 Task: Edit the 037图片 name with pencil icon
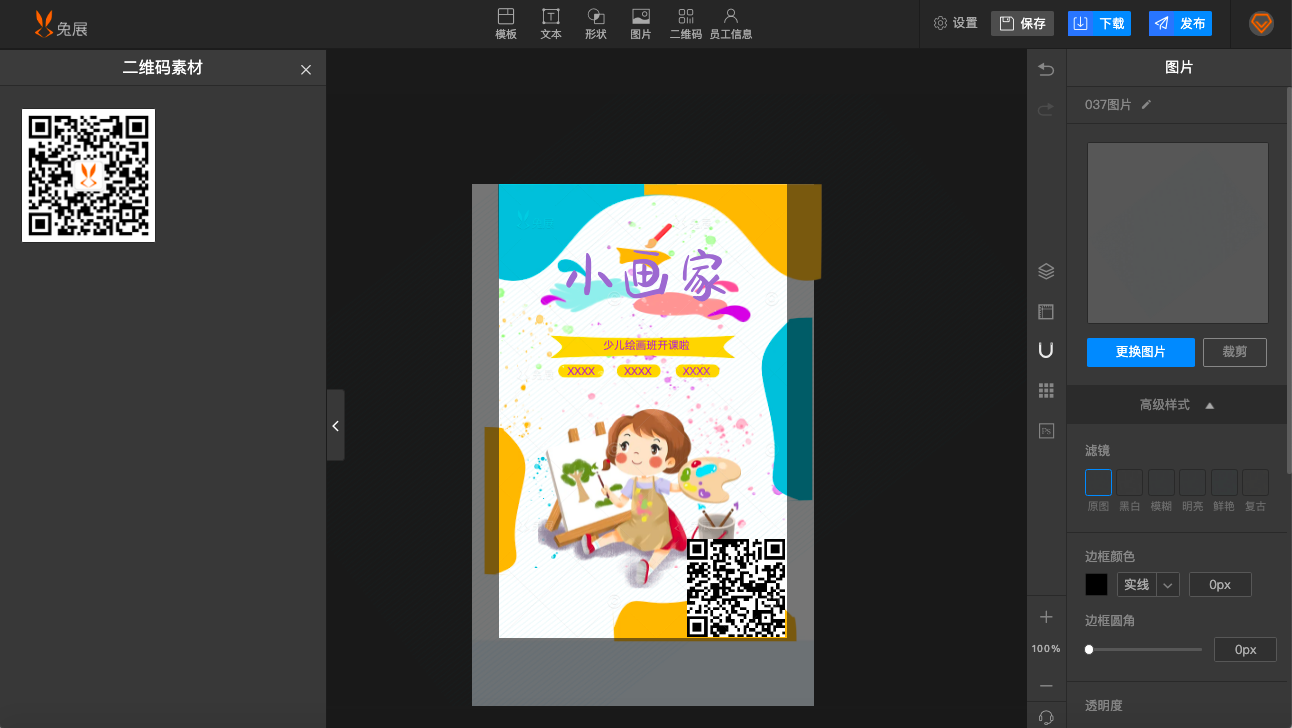(1146, 104)
